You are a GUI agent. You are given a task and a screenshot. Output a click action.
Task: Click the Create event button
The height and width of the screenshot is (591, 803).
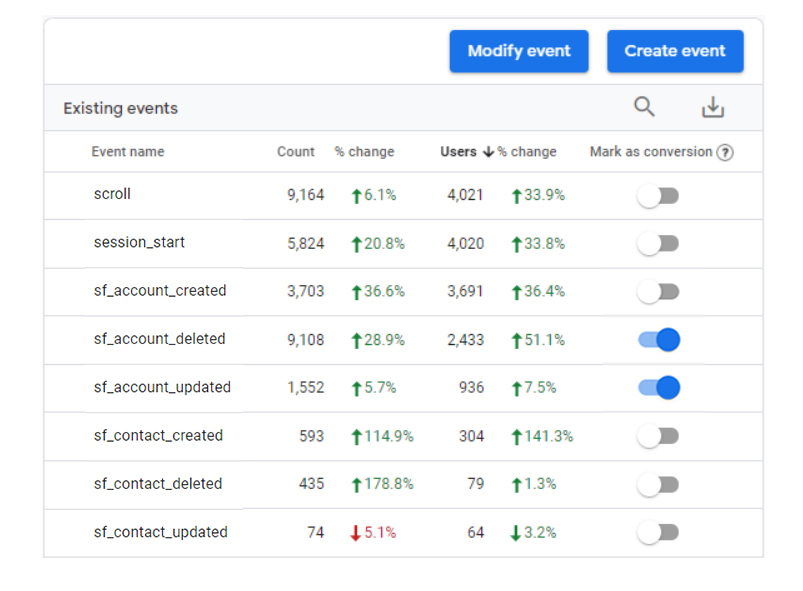tap(675, 51)
